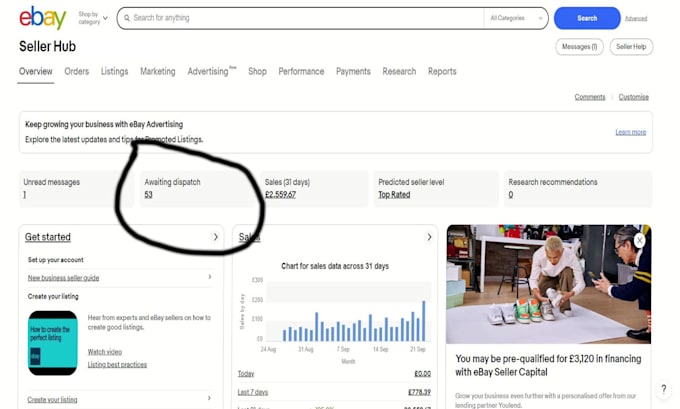
Task: Open the Shop tab
Action: (257, 71)
